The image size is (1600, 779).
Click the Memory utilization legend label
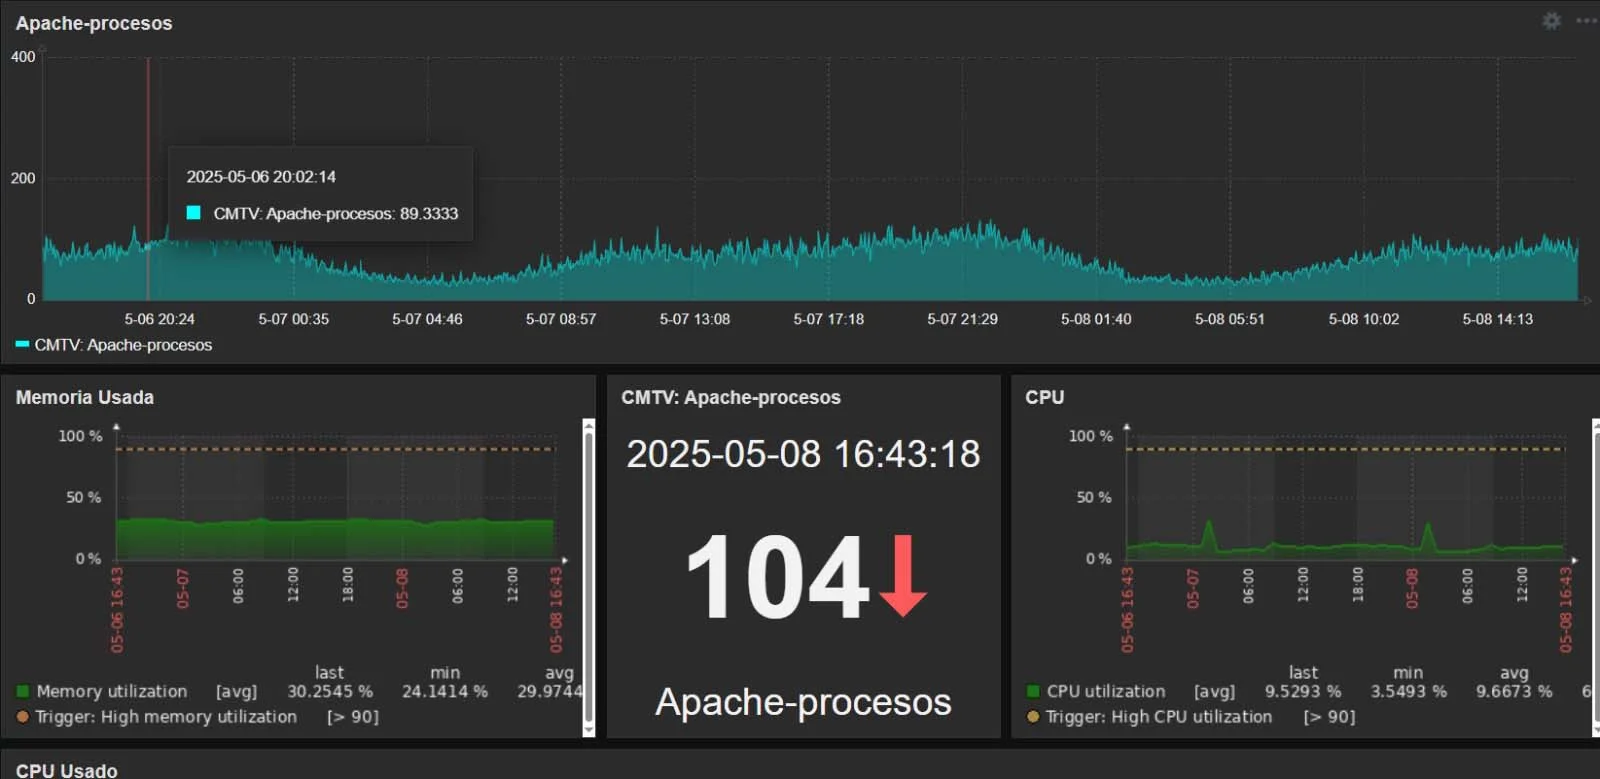(112, 691)
